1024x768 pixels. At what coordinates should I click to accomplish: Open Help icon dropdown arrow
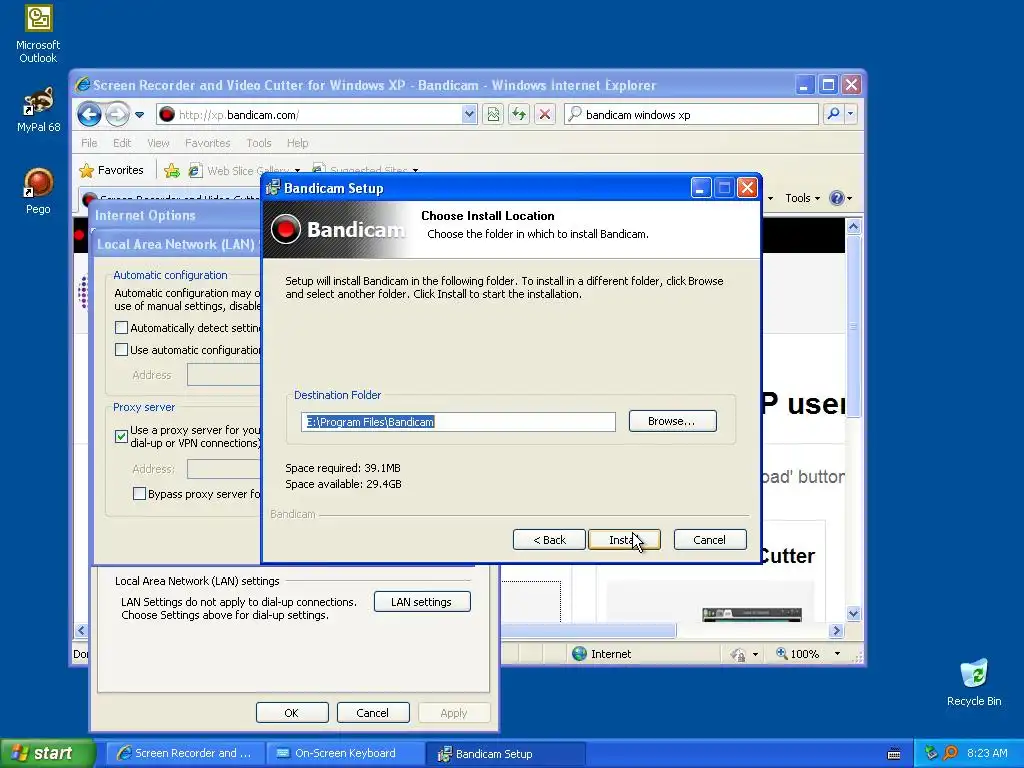[849, 198]
